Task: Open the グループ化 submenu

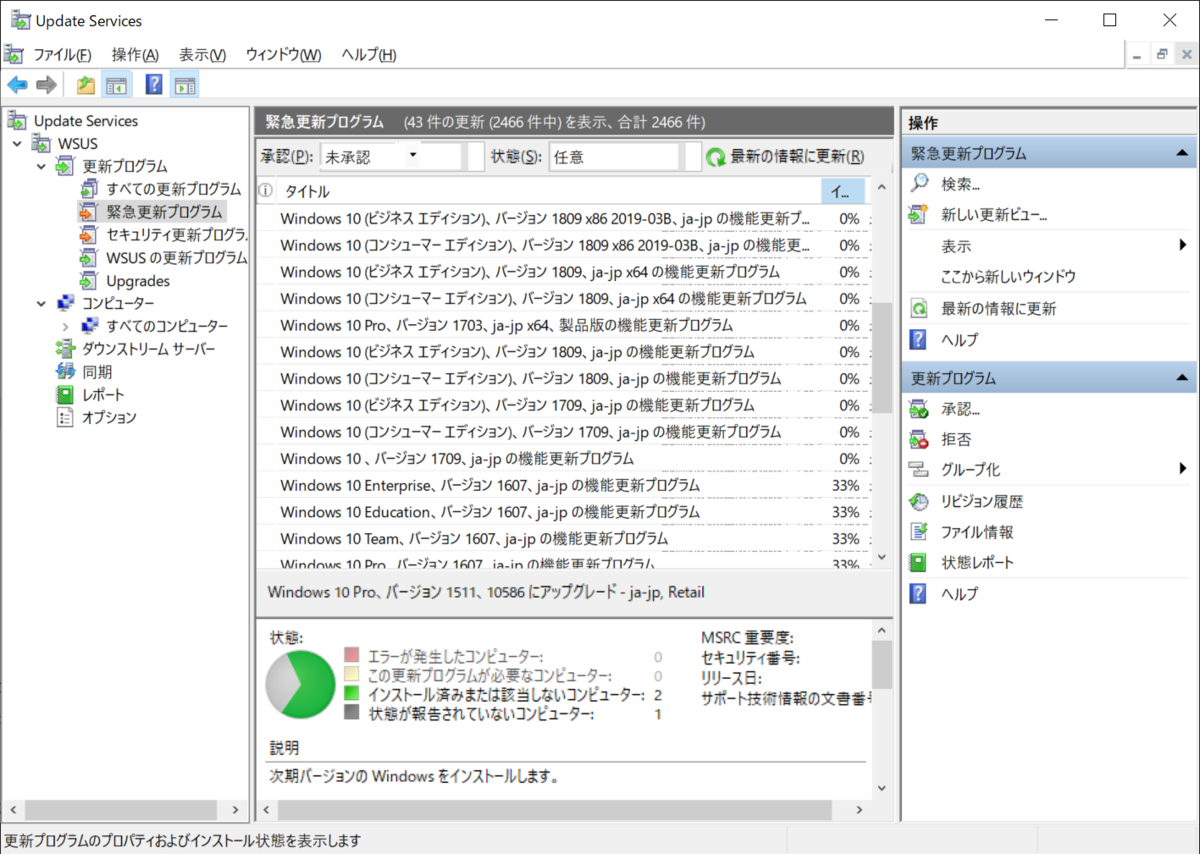Action: [970, 470]
